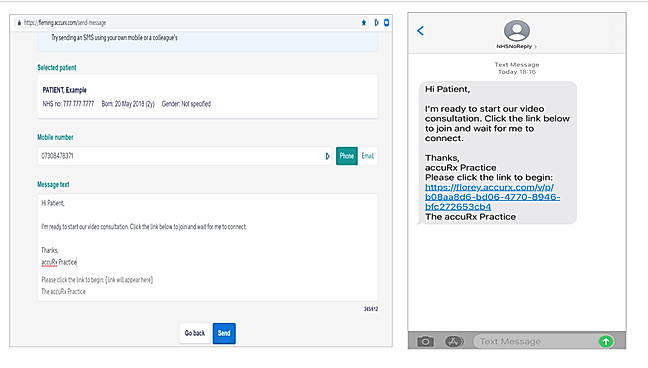Click inside the Message text box
Viewport: 648px width, 368px height.
click(x=207, y=247)
